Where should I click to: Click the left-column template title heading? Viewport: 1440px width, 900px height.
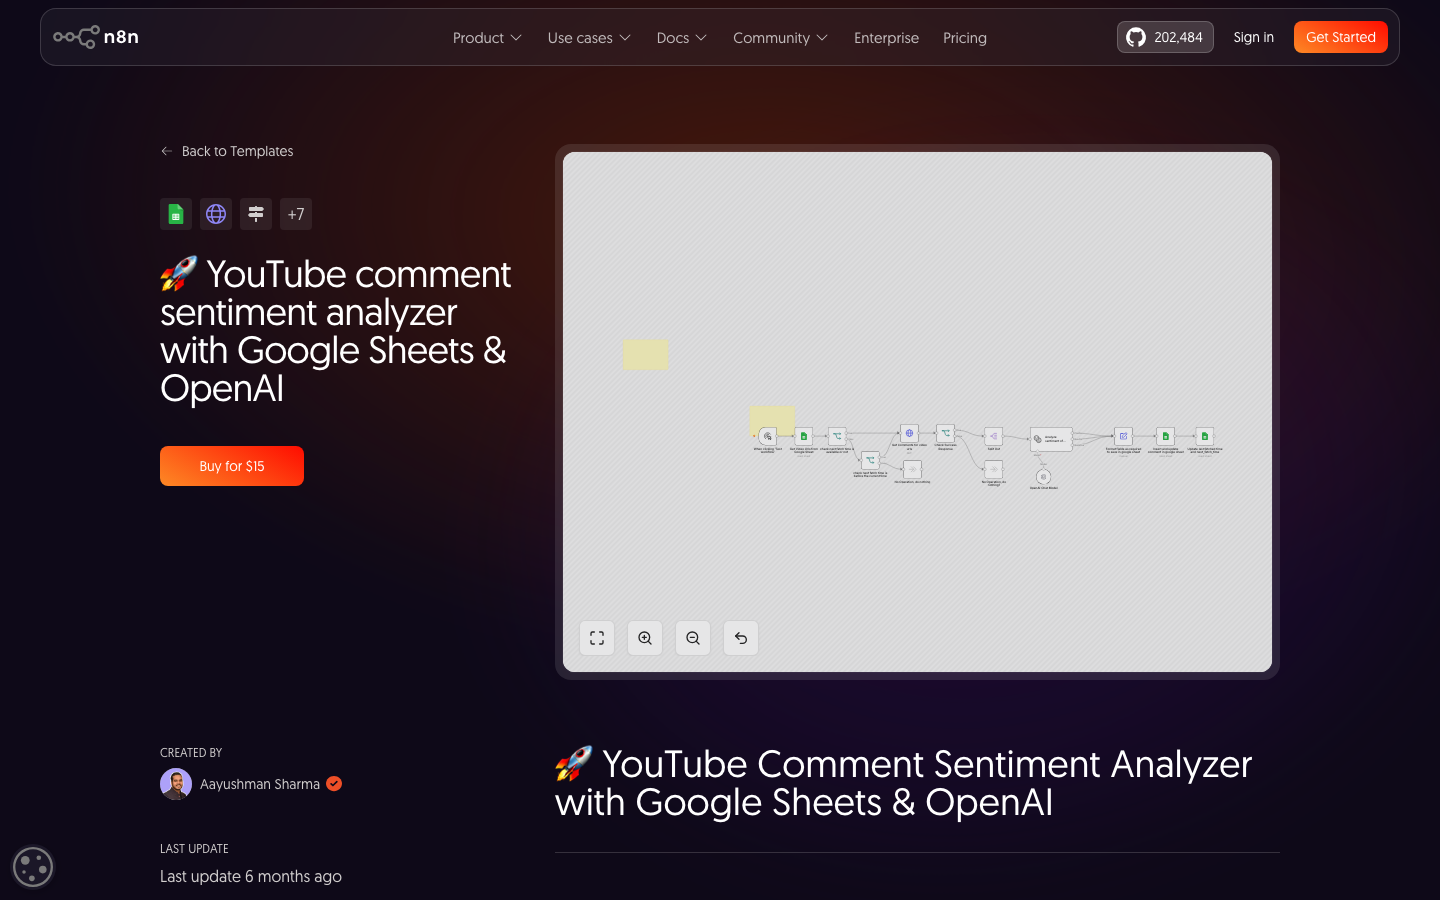(x=336, y=331)
